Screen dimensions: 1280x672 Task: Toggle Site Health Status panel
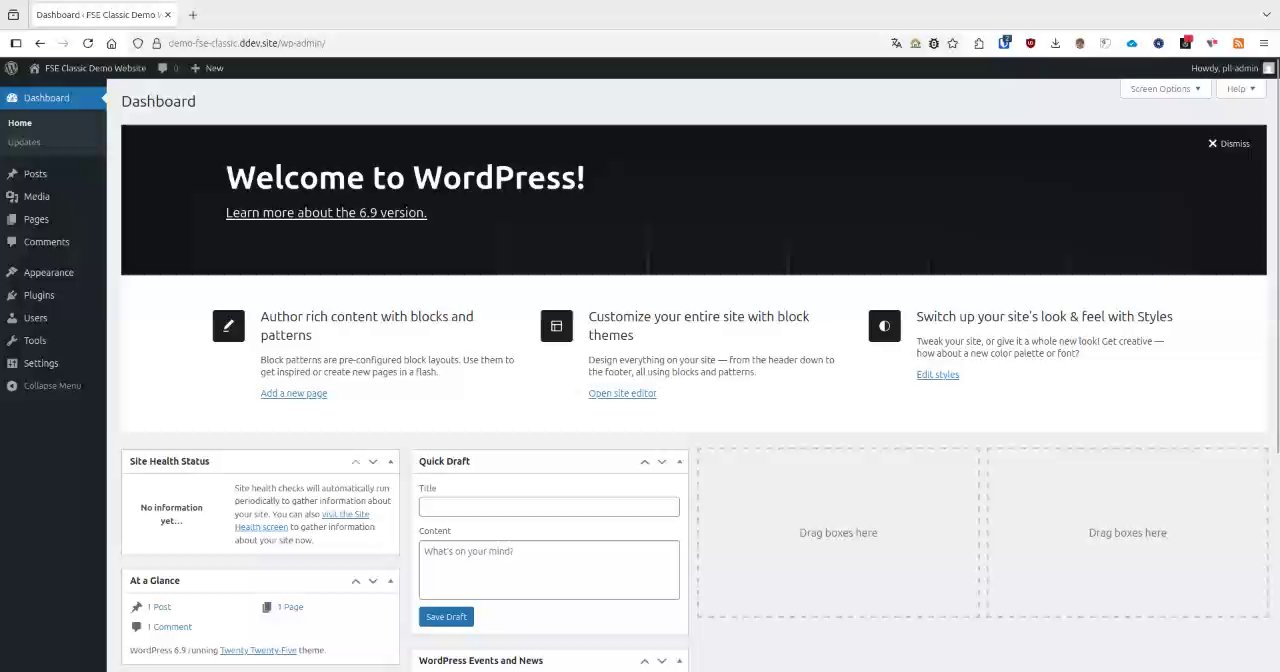[391, 462]
